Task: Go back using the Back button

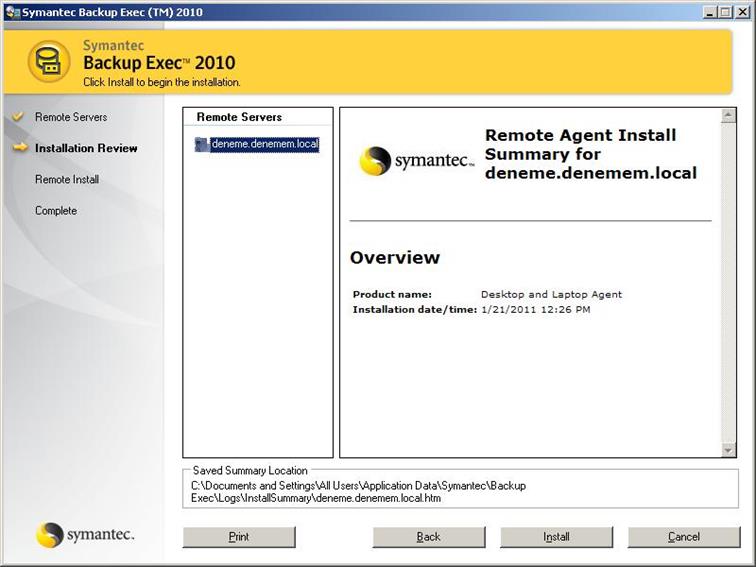Action: coord(428,537)
